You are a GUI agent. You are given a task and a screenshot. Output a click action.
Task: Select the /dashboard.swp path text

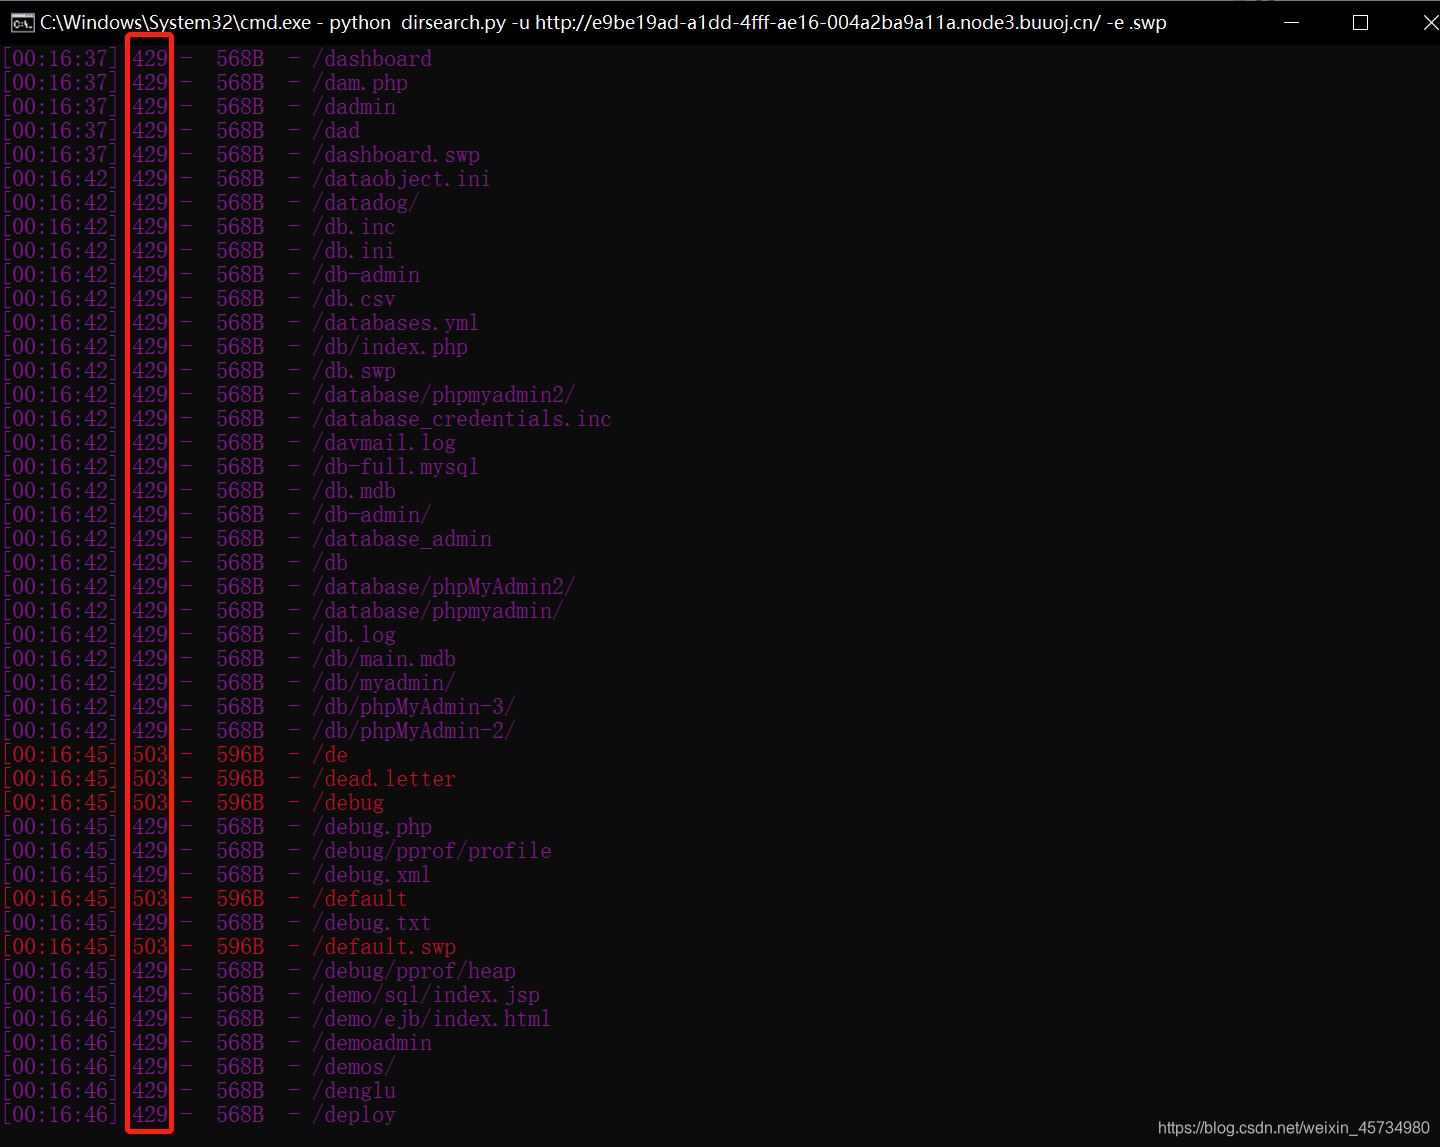click(x=396, y=155)
